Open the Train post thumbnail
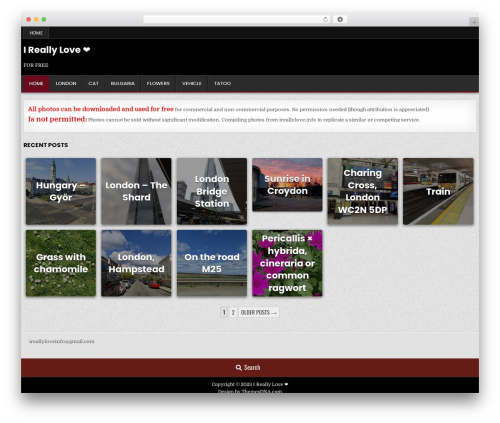The width and height of the screenshot is (500, 423). (438, 191)
